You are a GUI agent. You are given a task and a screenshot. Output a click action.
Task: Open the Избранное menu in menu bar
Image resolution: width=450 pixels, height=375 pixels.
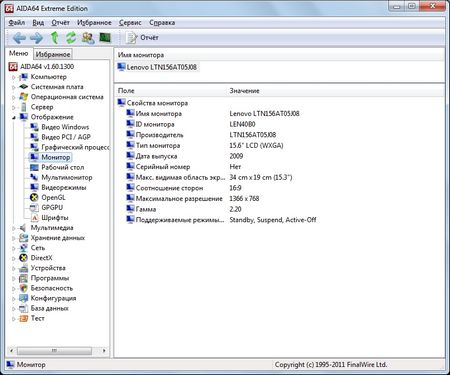[x=94, y=23]
